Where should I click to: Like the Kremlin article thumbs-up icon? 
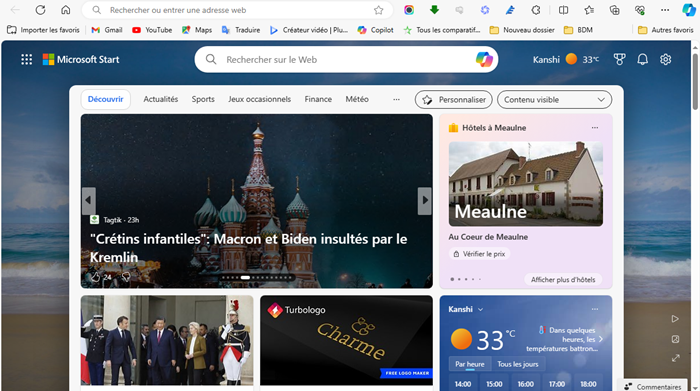(96, 277)
